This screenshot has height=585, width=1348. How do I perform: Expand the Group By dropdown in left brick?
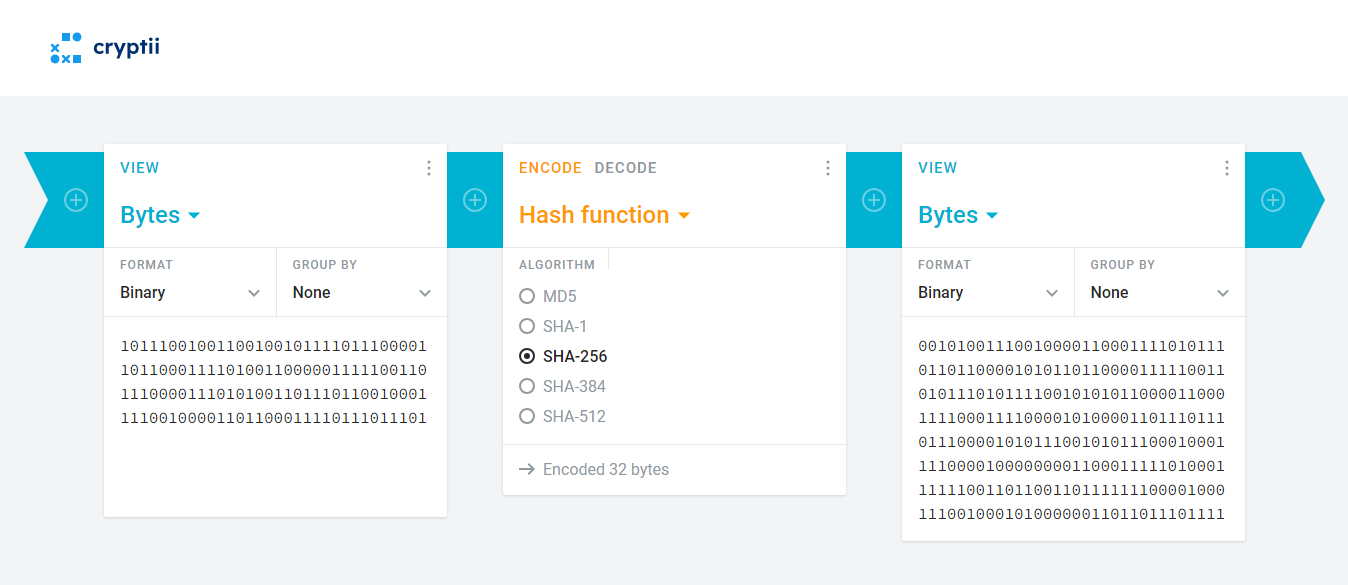(361, 293)
